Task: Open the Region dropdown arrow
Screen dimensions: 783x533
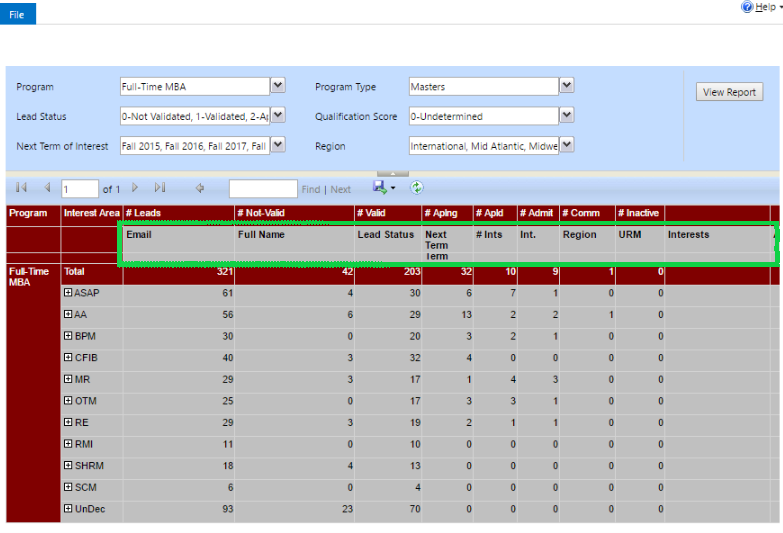Action: (567, 146)
